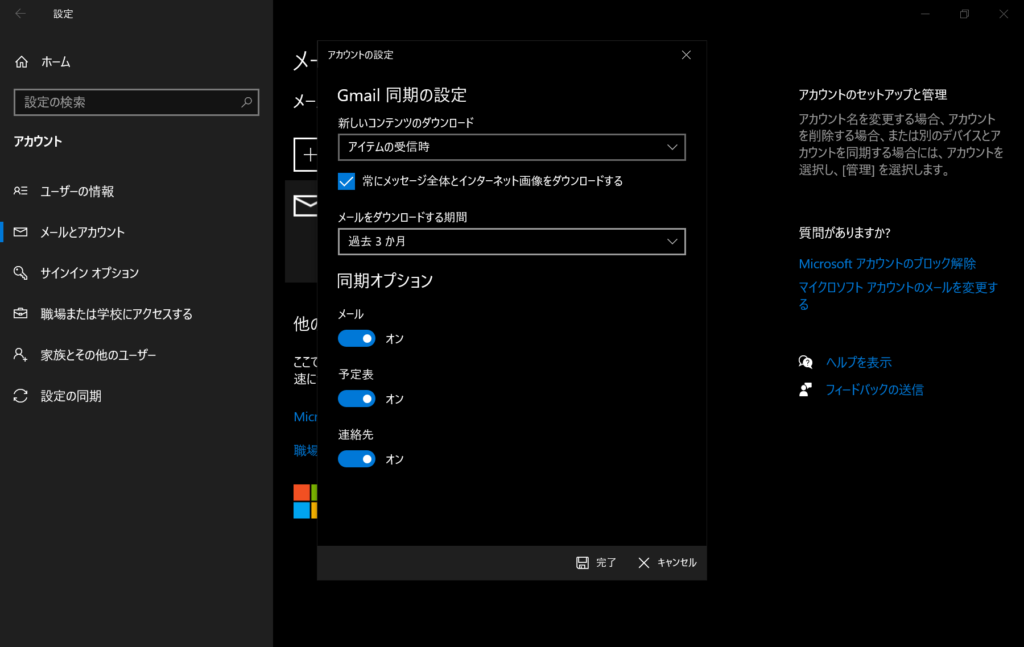
Task: Click the 設定の検索 search field
Action: pos(136,102)
